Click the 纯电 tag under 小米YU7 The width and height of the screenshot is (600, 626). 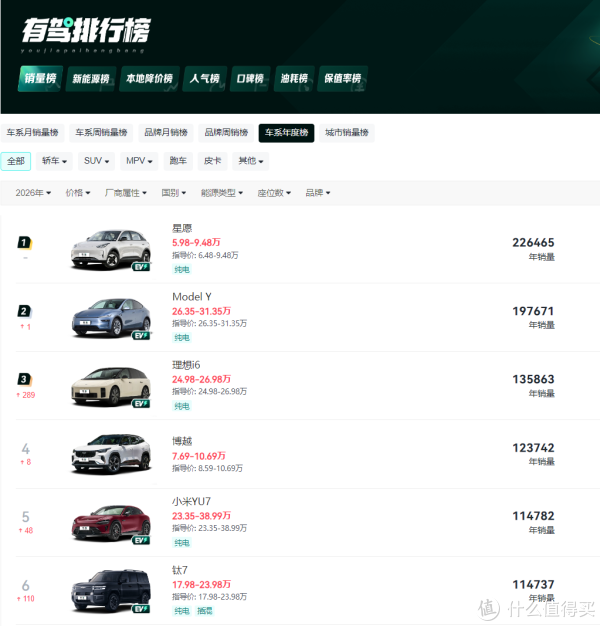pos(182,543)
